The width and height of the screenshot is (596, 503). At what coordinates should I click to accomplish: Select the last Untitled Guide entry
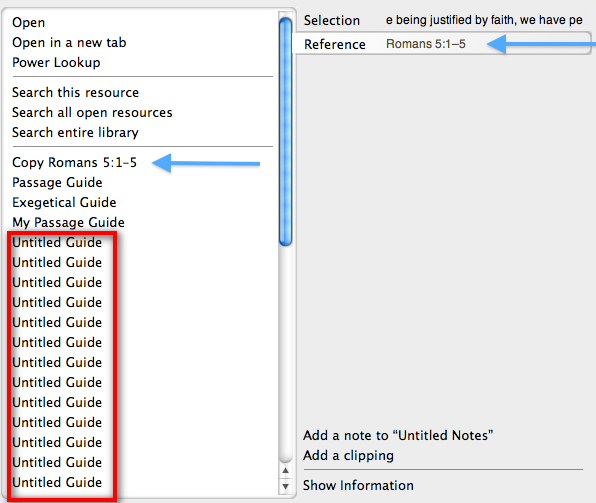57,482
